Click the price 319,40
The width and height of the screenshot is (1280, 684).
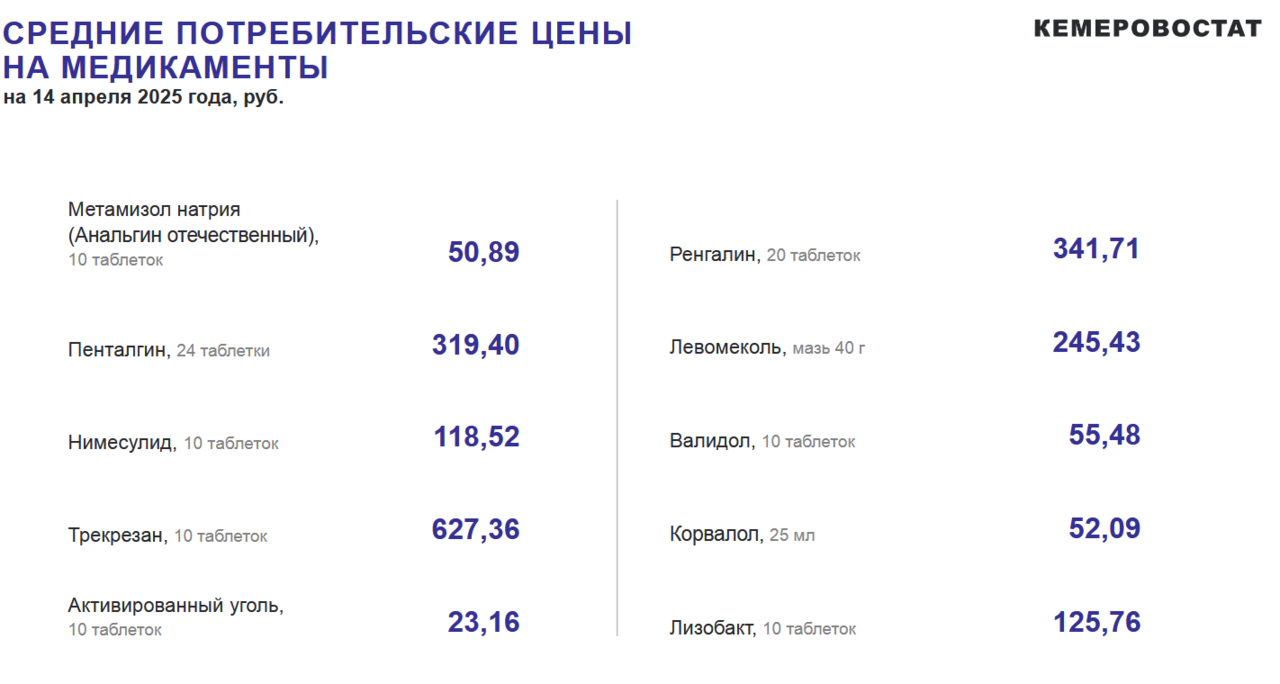476,346
